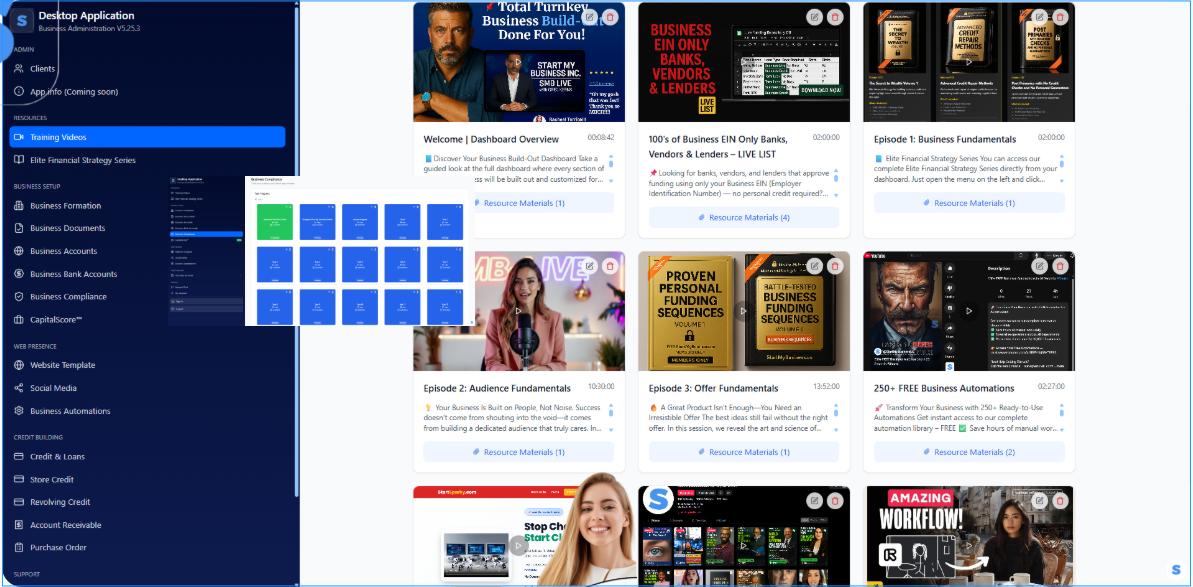The height and width of the screenshot is (587, 1193).
Task: Click the Desktop Application logo icon
Action: click(20, 20)
